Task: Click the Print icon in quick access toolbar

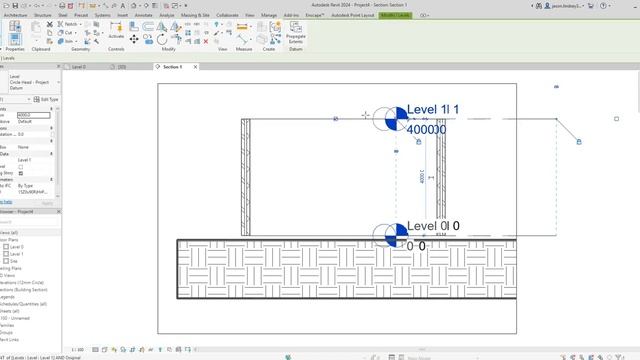Action: point(62,6)
